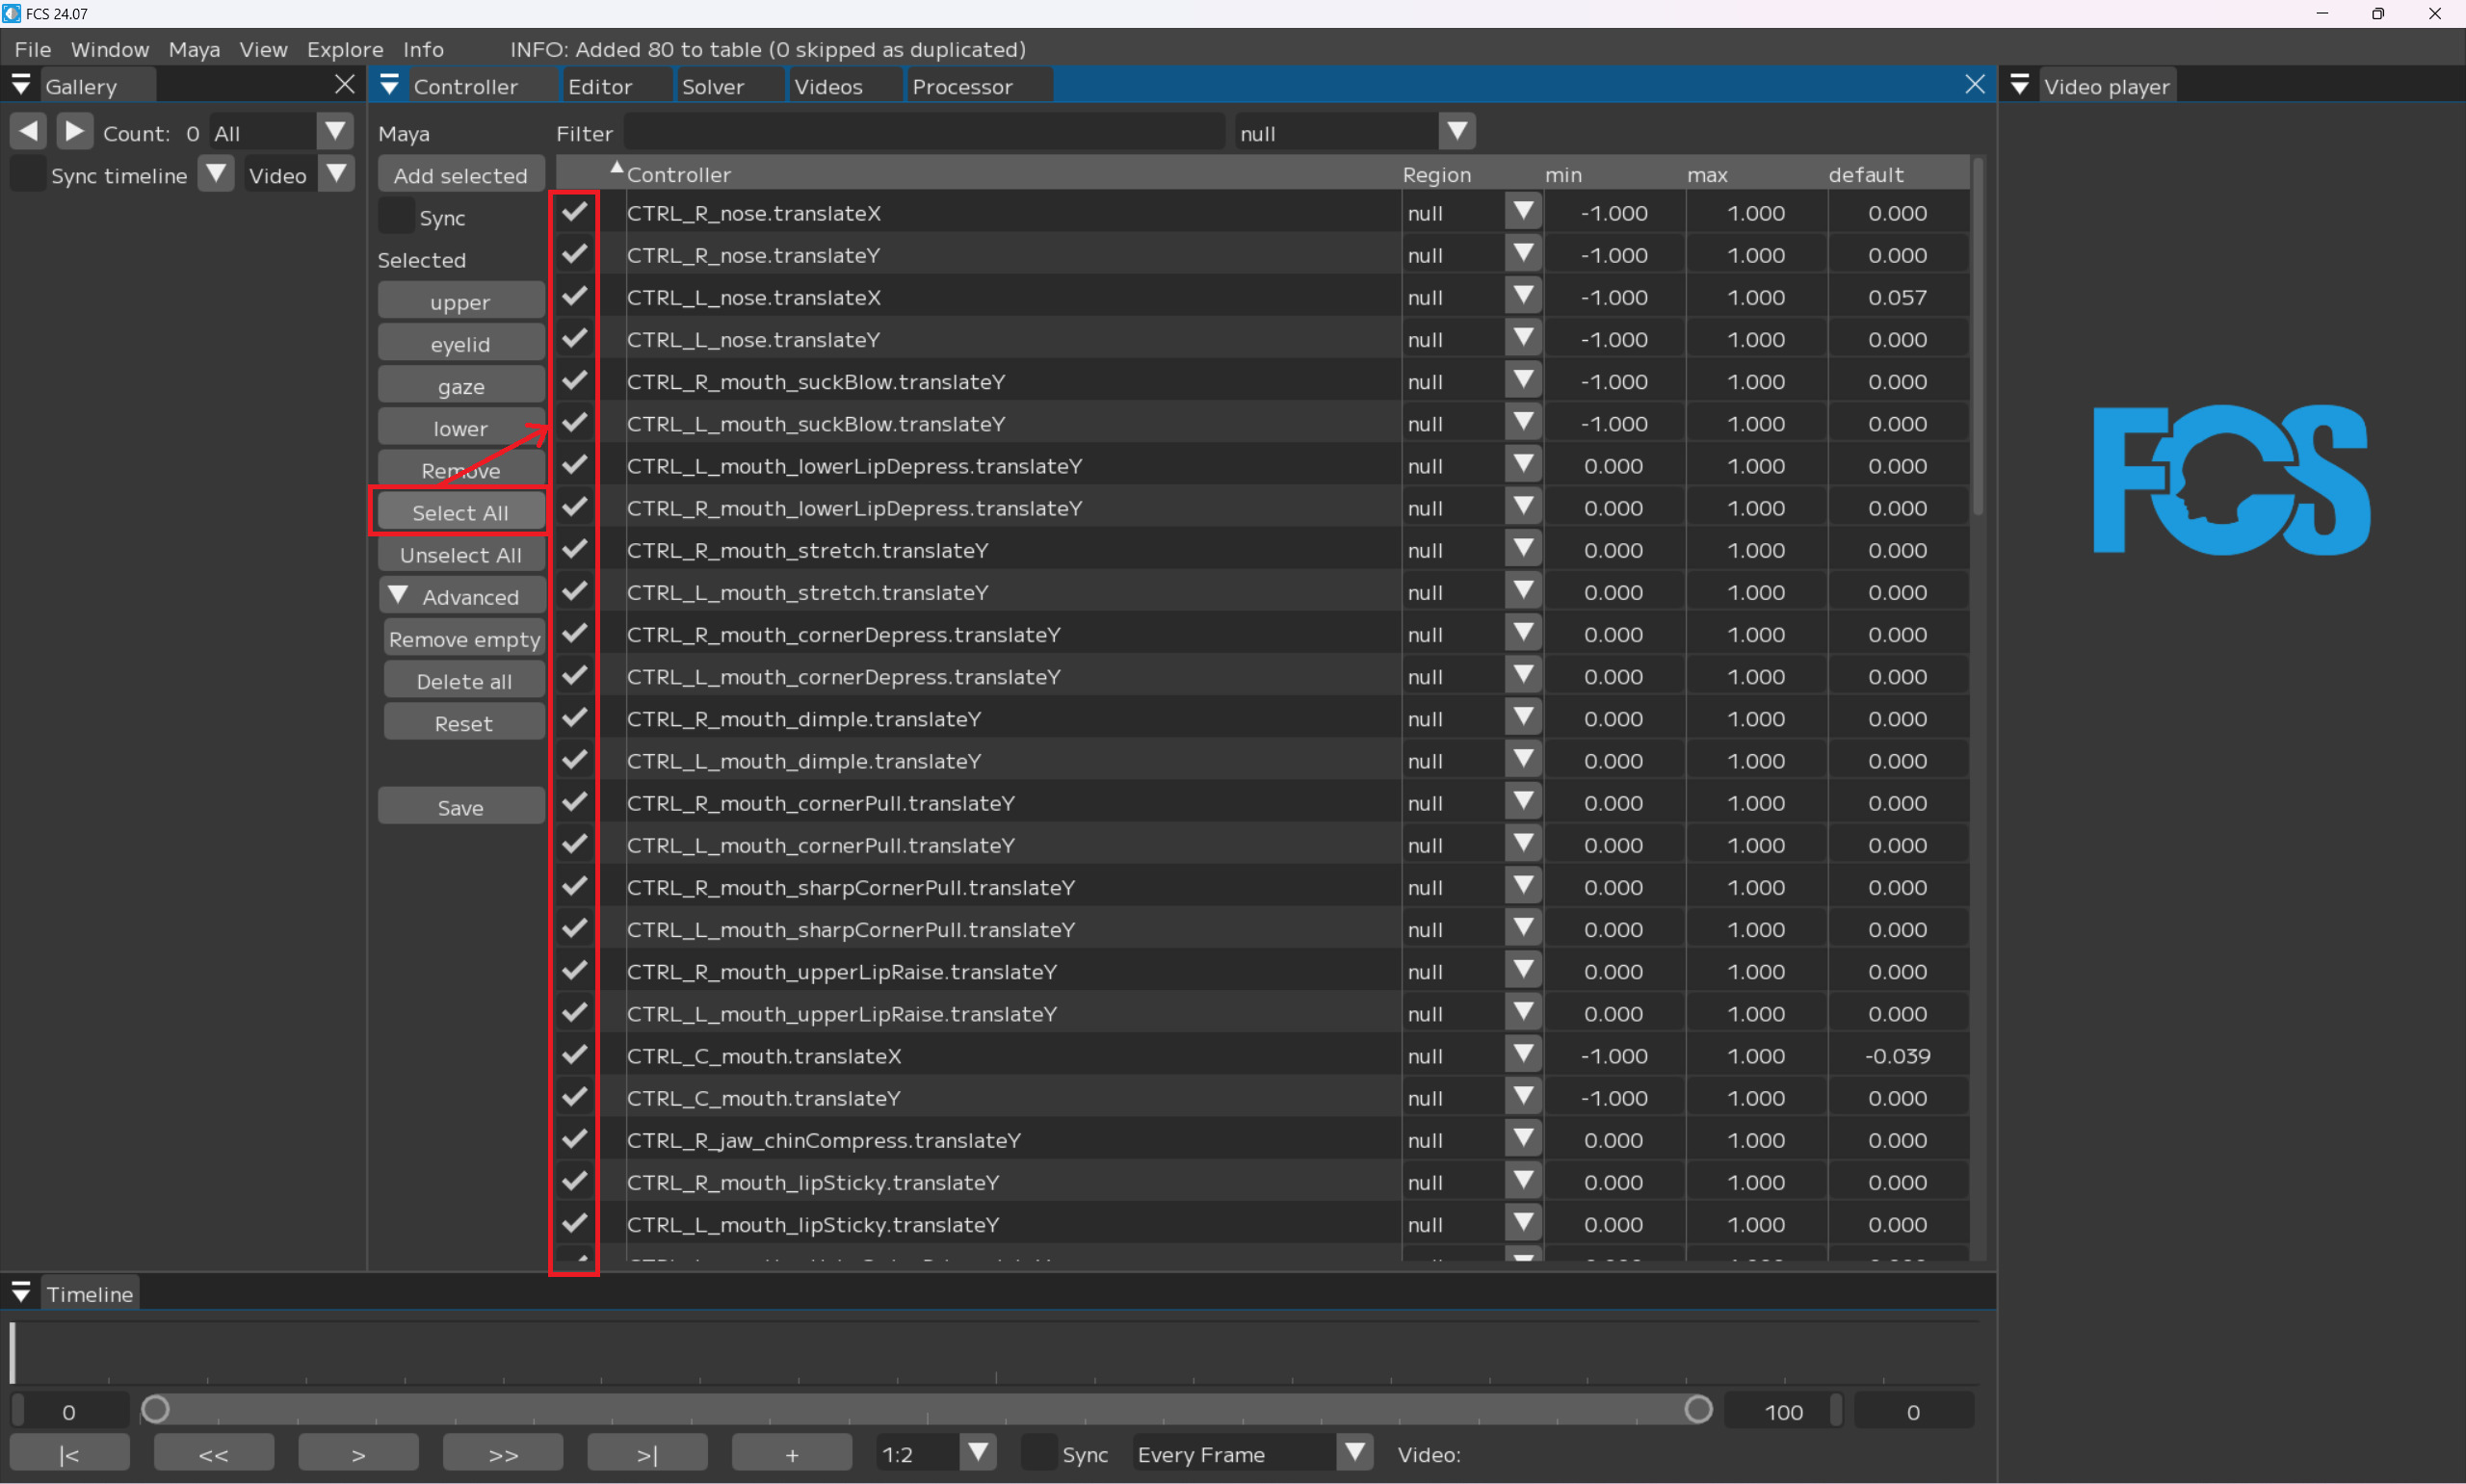
Task: Enable the Sync checkbox under Add selected
Action: [396, 216]
